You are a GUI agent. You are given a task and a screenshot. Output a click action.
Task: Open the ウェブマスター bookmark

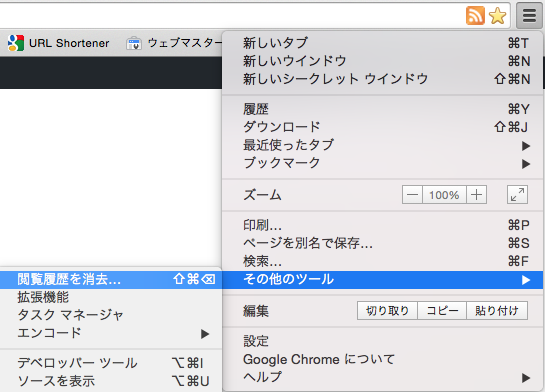[x=174, y=43]
